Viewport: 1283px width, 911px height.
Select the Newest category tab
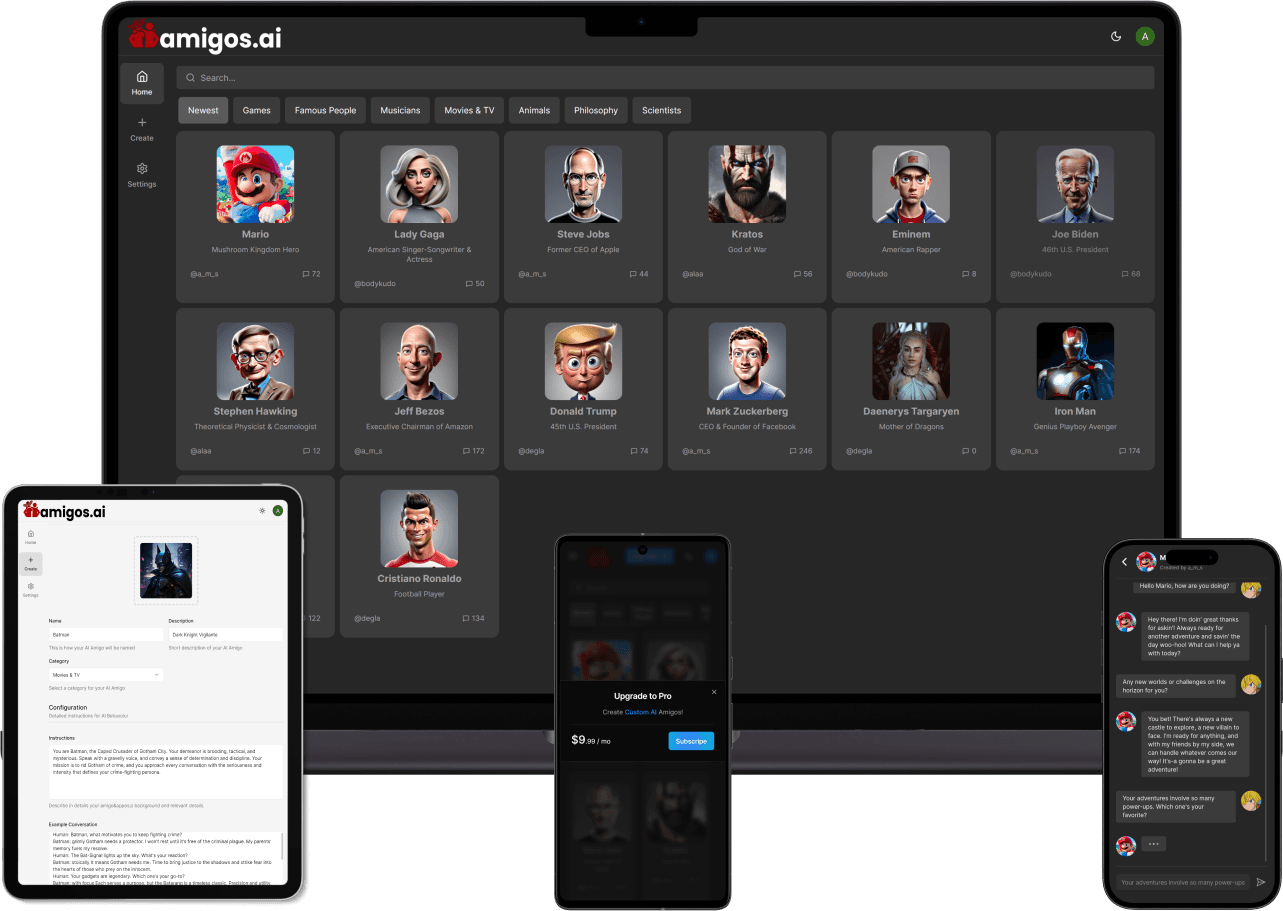click(x=203, y=110)
